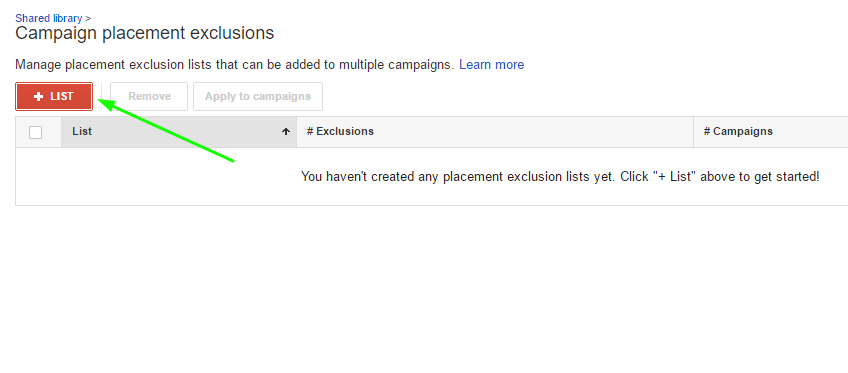Click the Manage placement exclusion lists description
The height and width of the screenshot is (373, 848).
(x=235, y=65)
